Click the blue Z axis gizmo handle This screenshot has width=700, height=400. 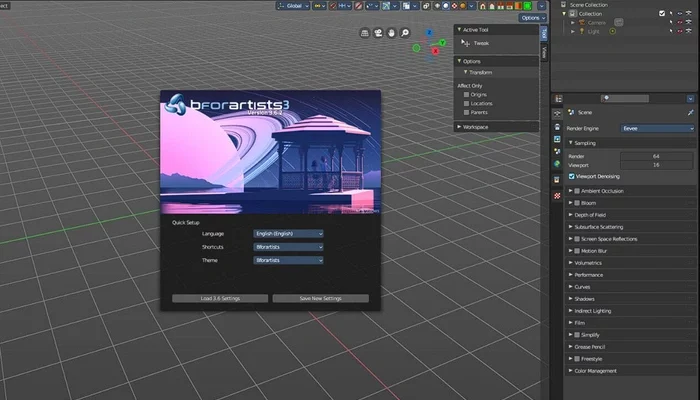429,33
